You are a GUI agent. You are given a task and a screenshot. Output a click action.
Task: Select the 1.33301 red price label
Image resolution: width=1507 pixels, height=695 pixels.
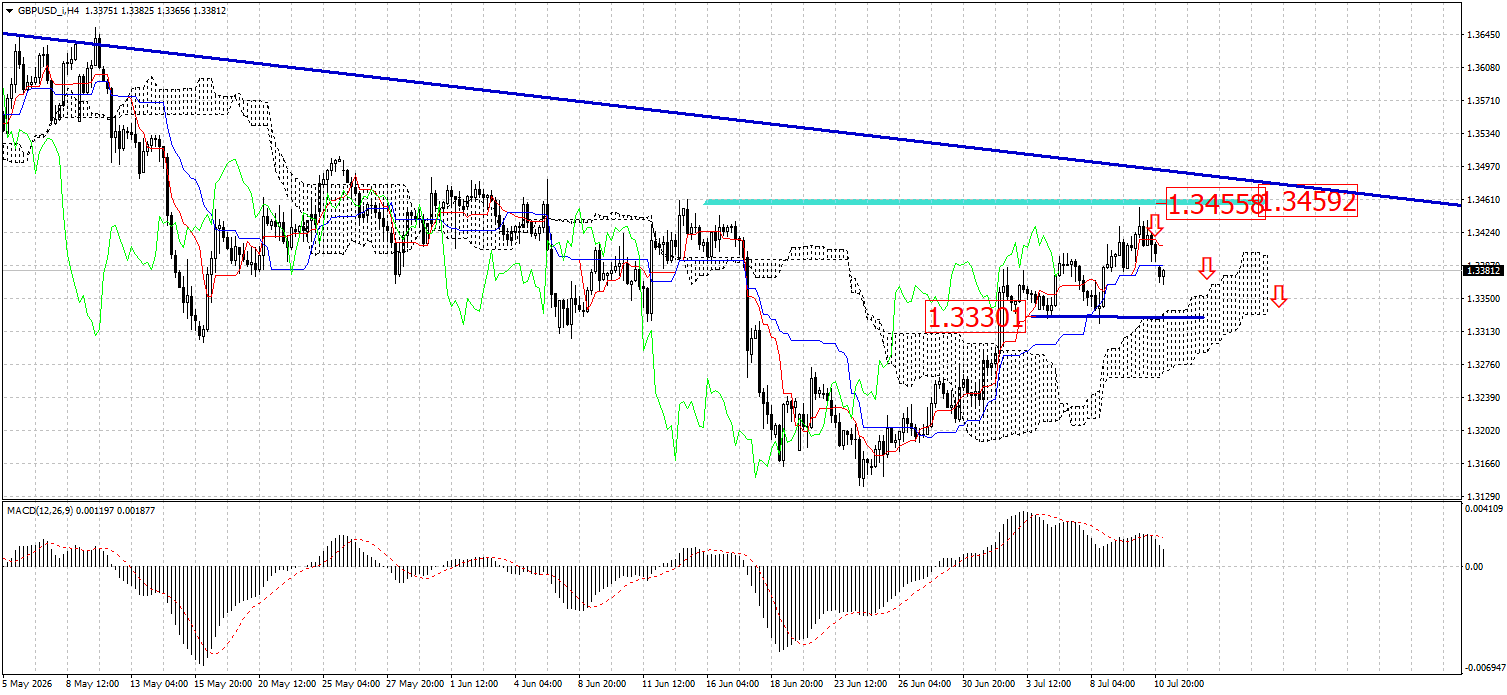tap(976, 318)
